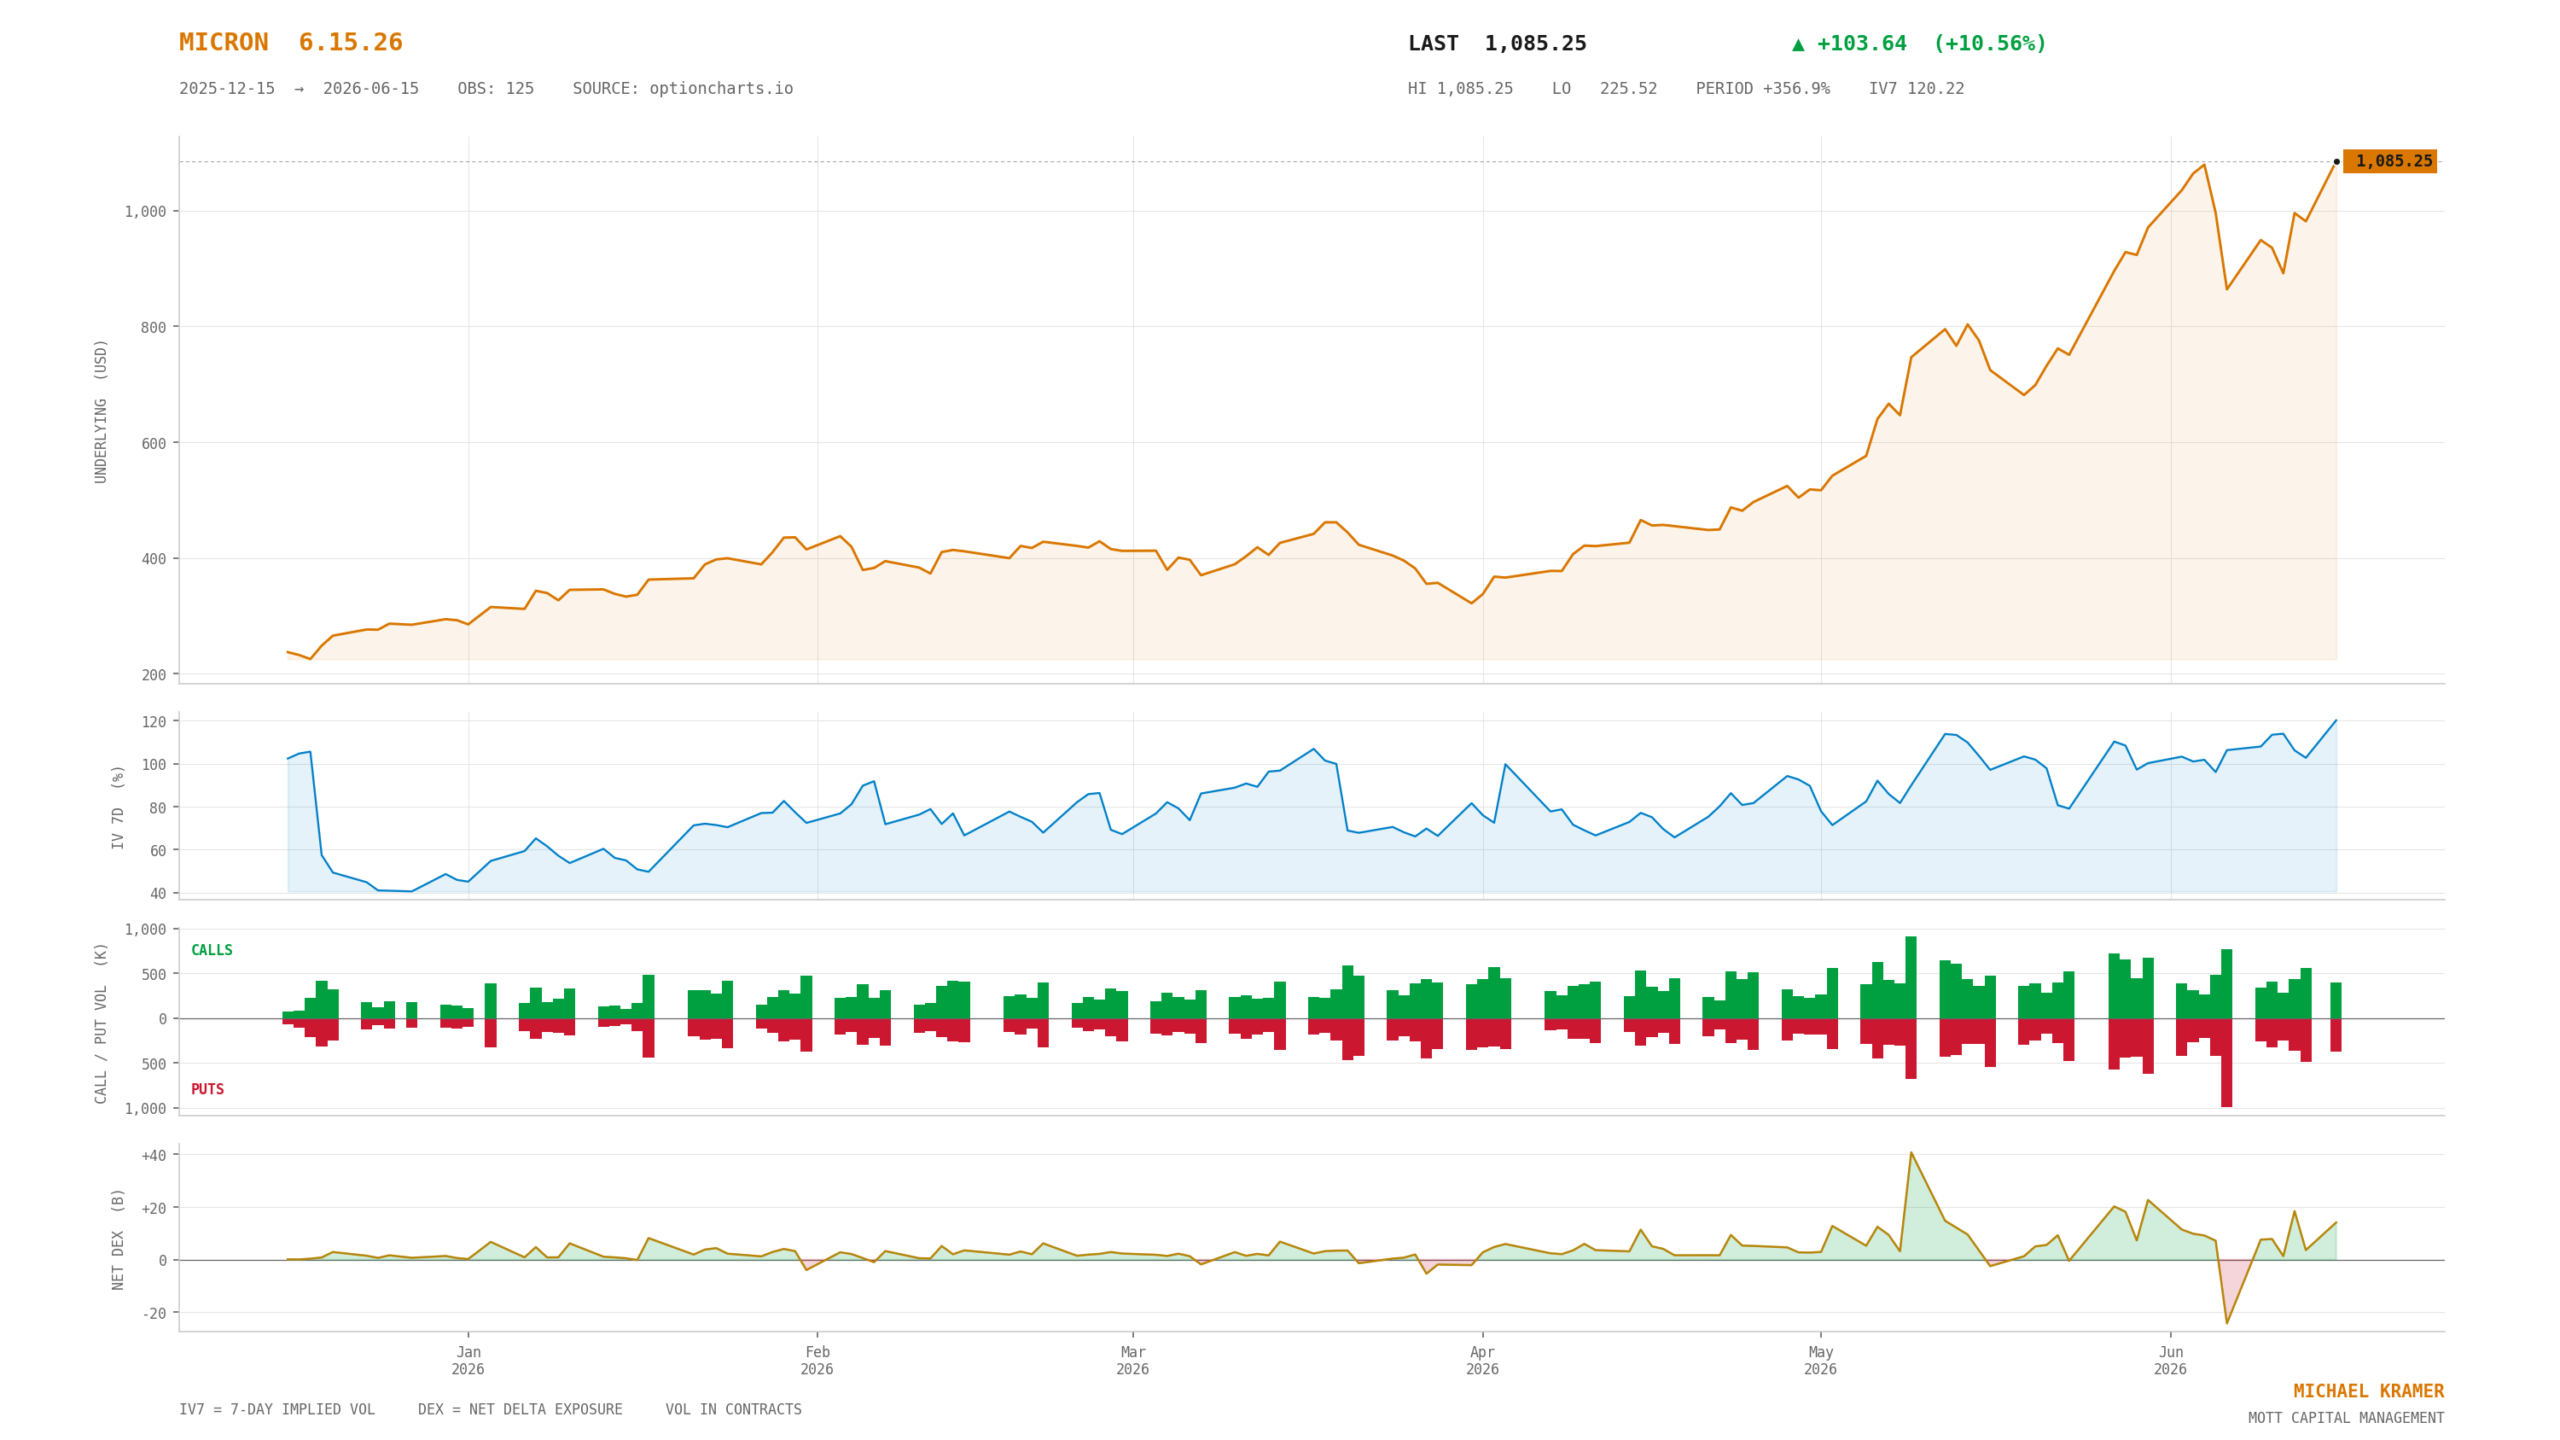Click the UNDERLYING (USD) axis title

[101, 411]
